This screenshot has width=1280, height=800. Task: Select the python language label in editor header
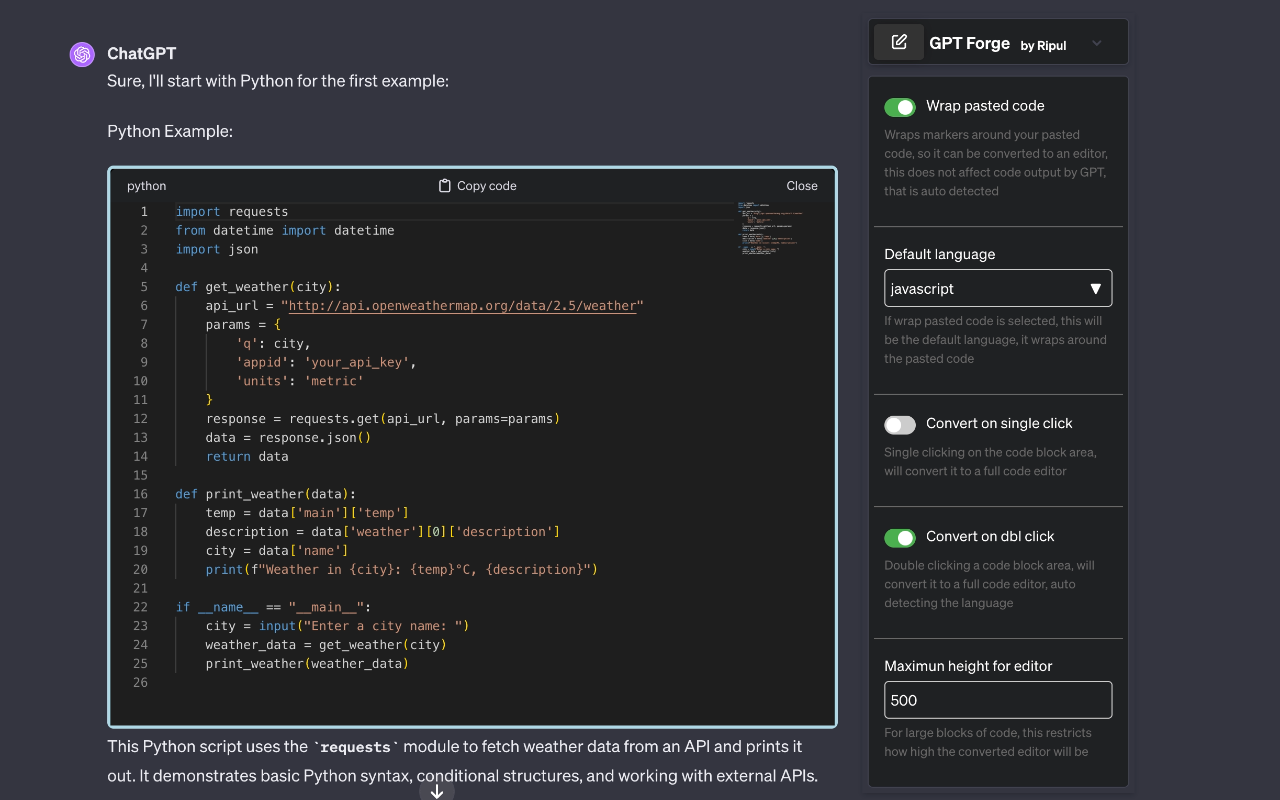pos(146,185)
